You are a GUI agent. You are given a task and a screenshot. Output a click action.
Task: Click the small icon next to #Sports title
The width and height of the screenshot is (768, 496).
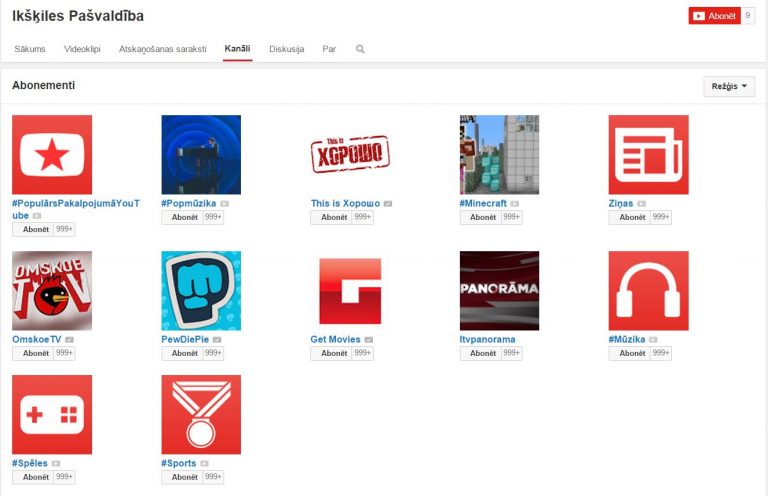tap(204, 464)
